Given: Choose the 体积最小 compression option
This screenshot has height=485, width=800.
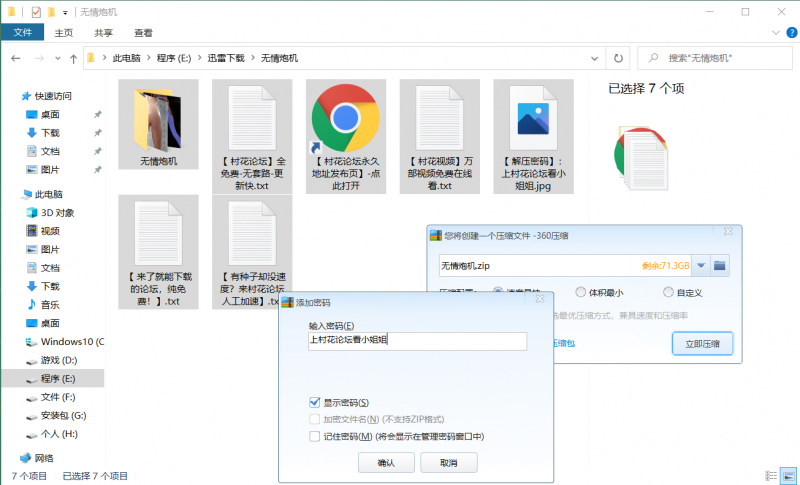Looking at the screenshot, I should [581, 292].
